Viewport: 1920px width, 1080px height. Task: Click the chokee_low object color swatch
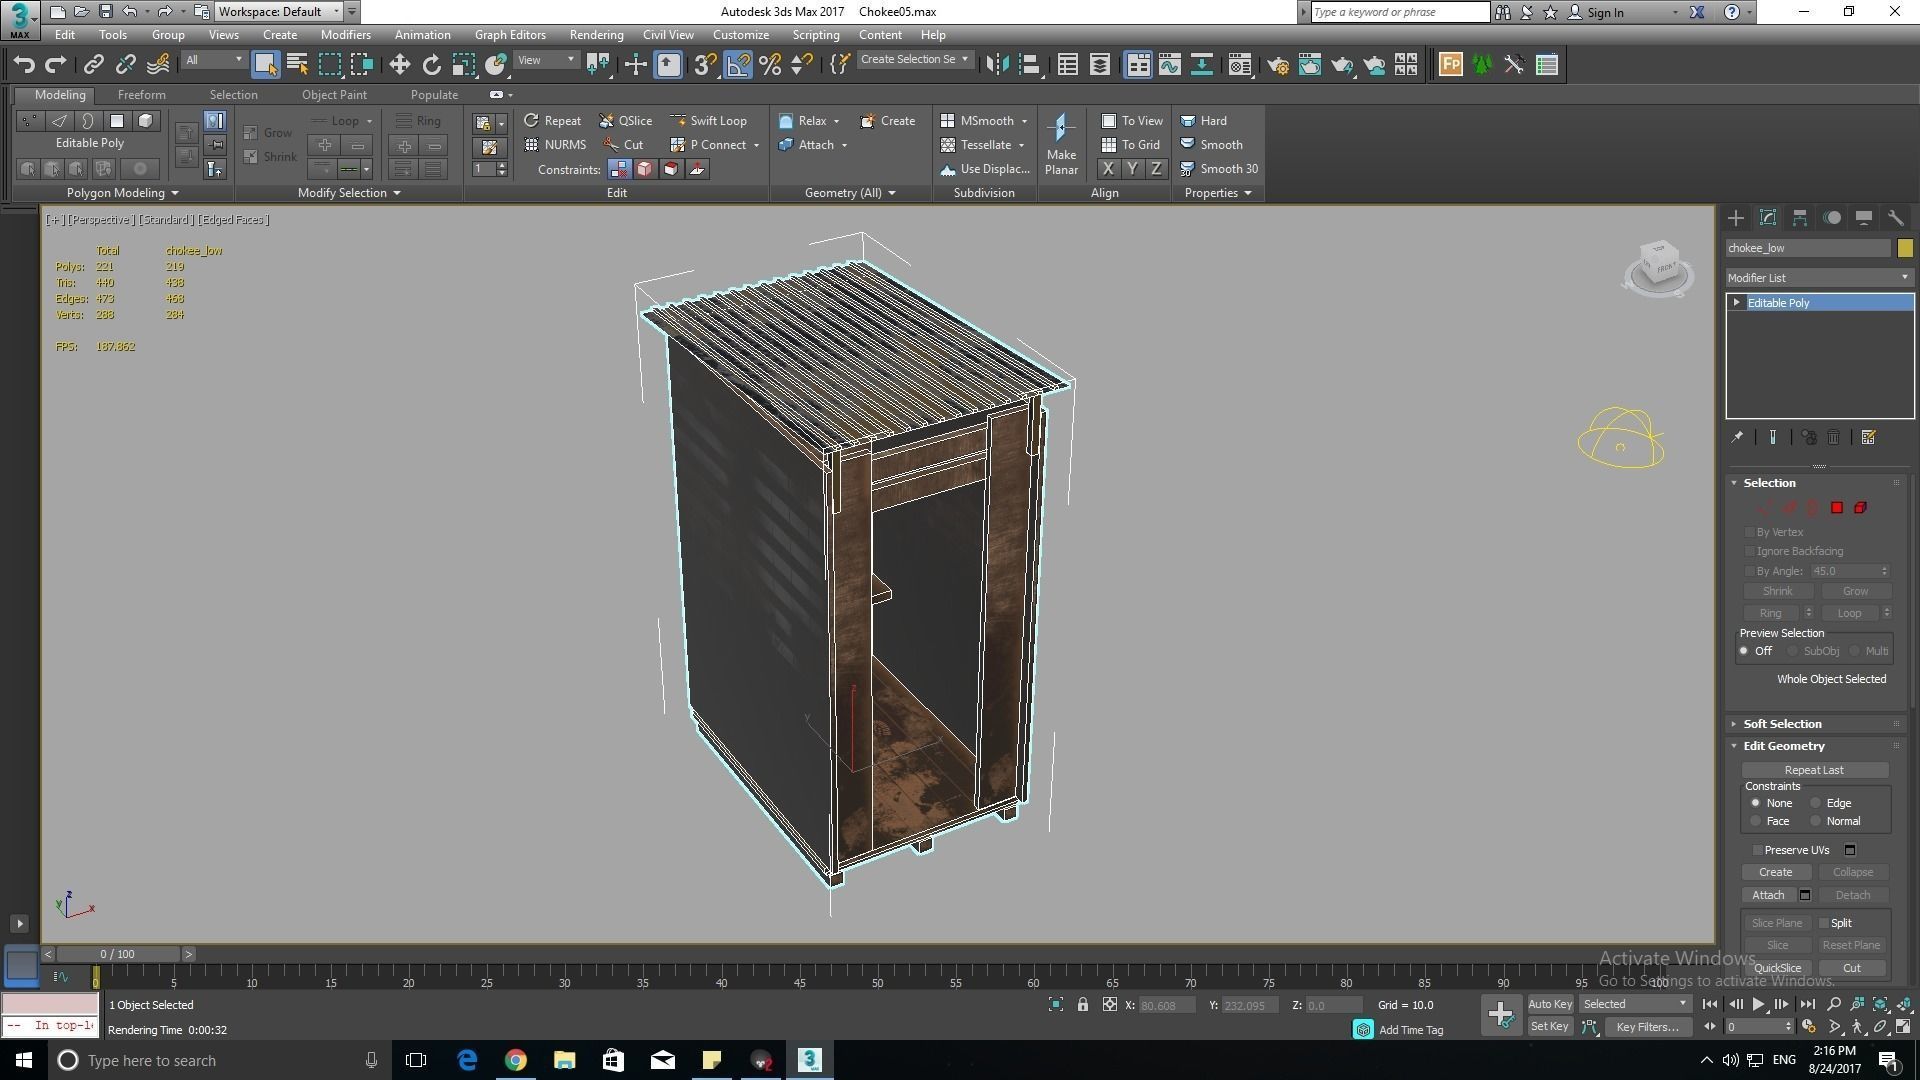point(1905,248)
